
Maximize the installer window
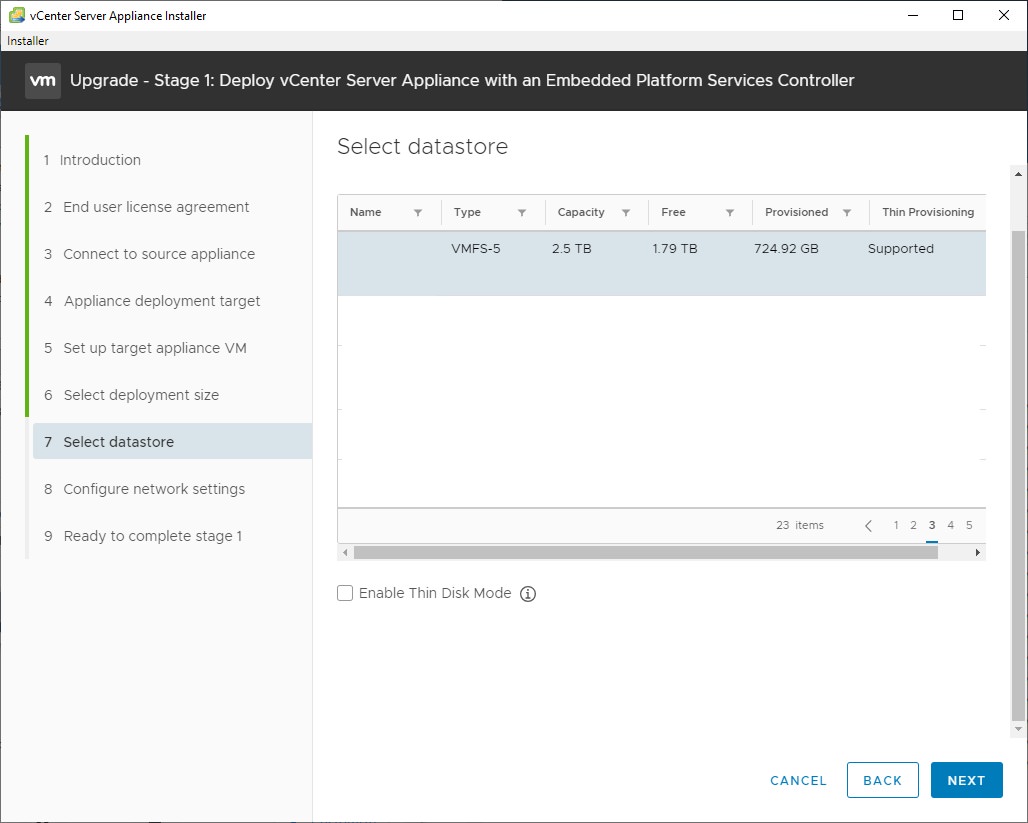pyautogui.click(x=958, y=15)
